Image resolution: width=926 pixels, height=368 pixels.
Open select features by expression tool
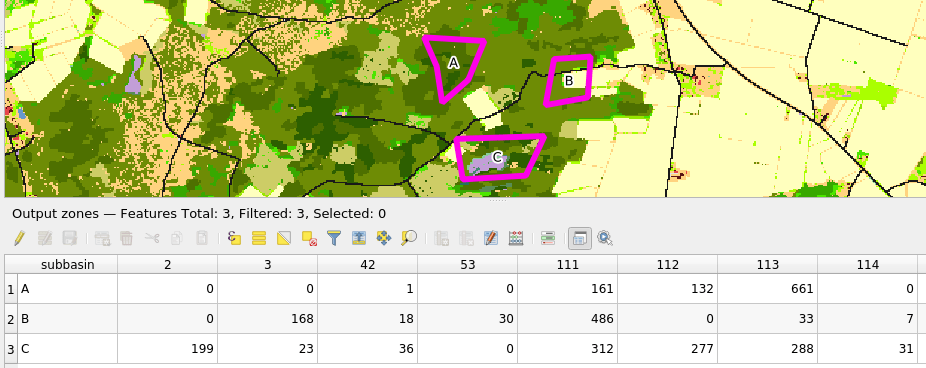coord(234,238)
